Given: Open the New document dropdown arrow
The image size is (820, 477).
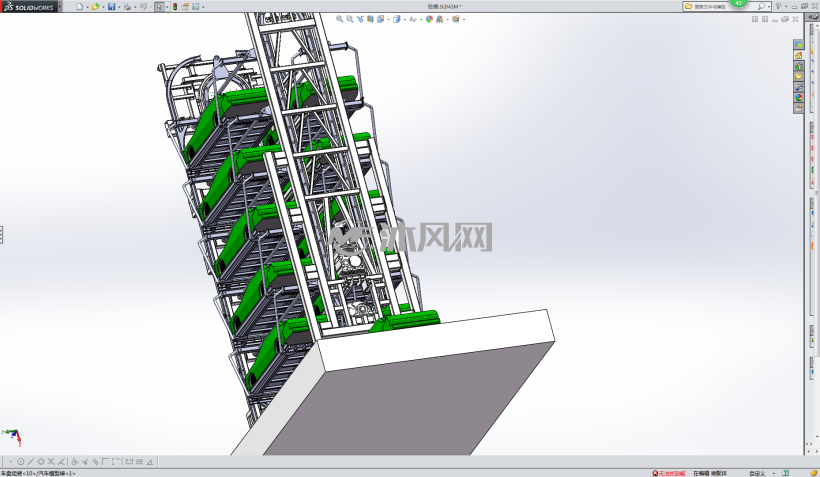Looking at the screenshot, I should [87, 7].
